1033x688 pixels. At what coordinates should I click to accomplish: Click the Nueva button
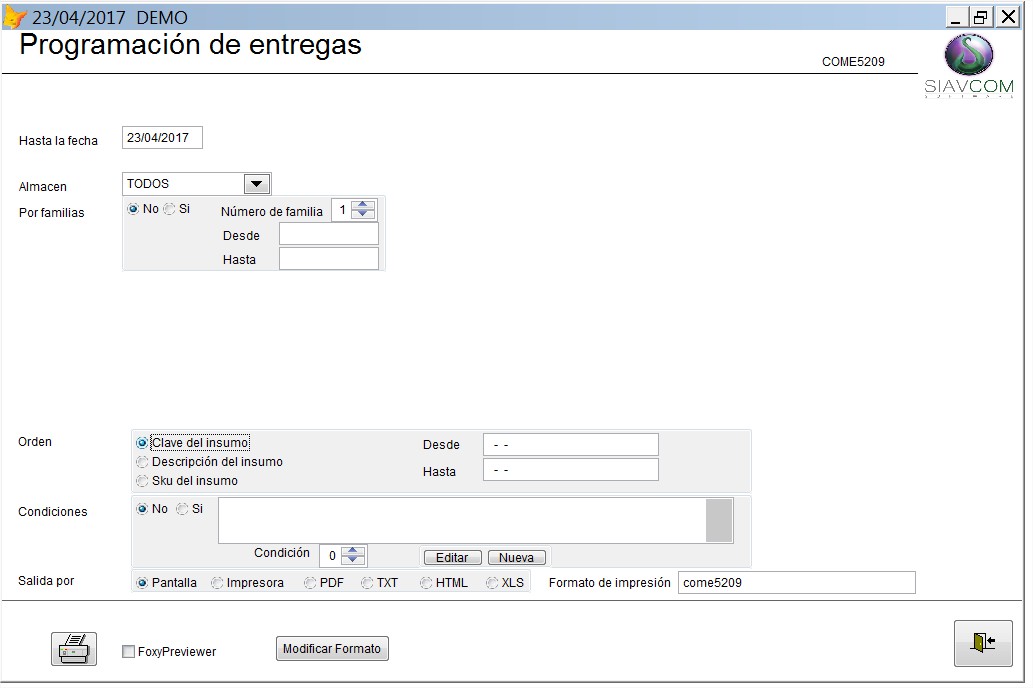[516, 557]
